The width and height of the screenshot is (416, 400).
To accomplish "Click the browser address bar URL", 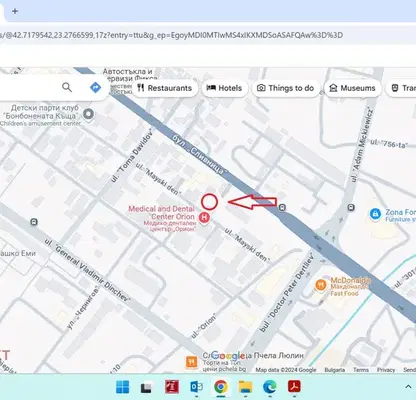I will click(171, 35).
